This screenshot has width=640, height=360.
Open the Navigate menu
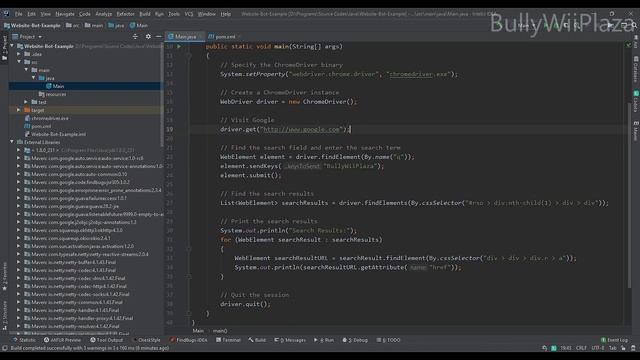(x=65, y=14)
